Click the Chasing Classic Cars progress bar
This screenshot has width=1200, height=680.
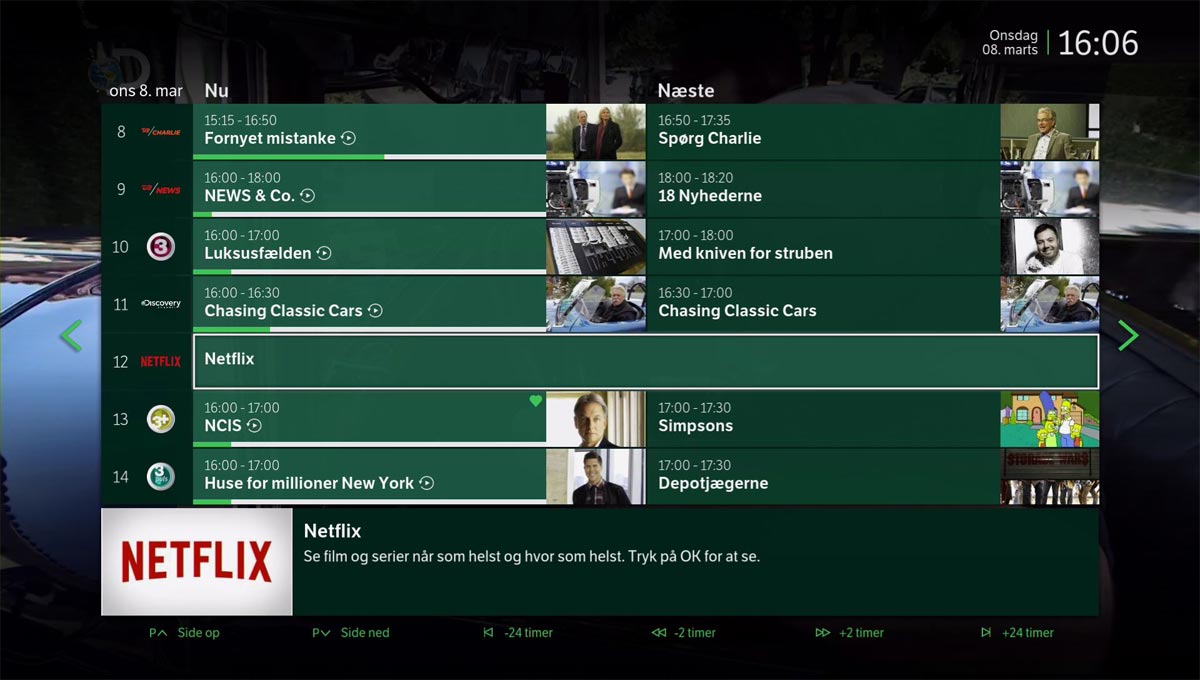pyautogui.click(x=369, y=329)
